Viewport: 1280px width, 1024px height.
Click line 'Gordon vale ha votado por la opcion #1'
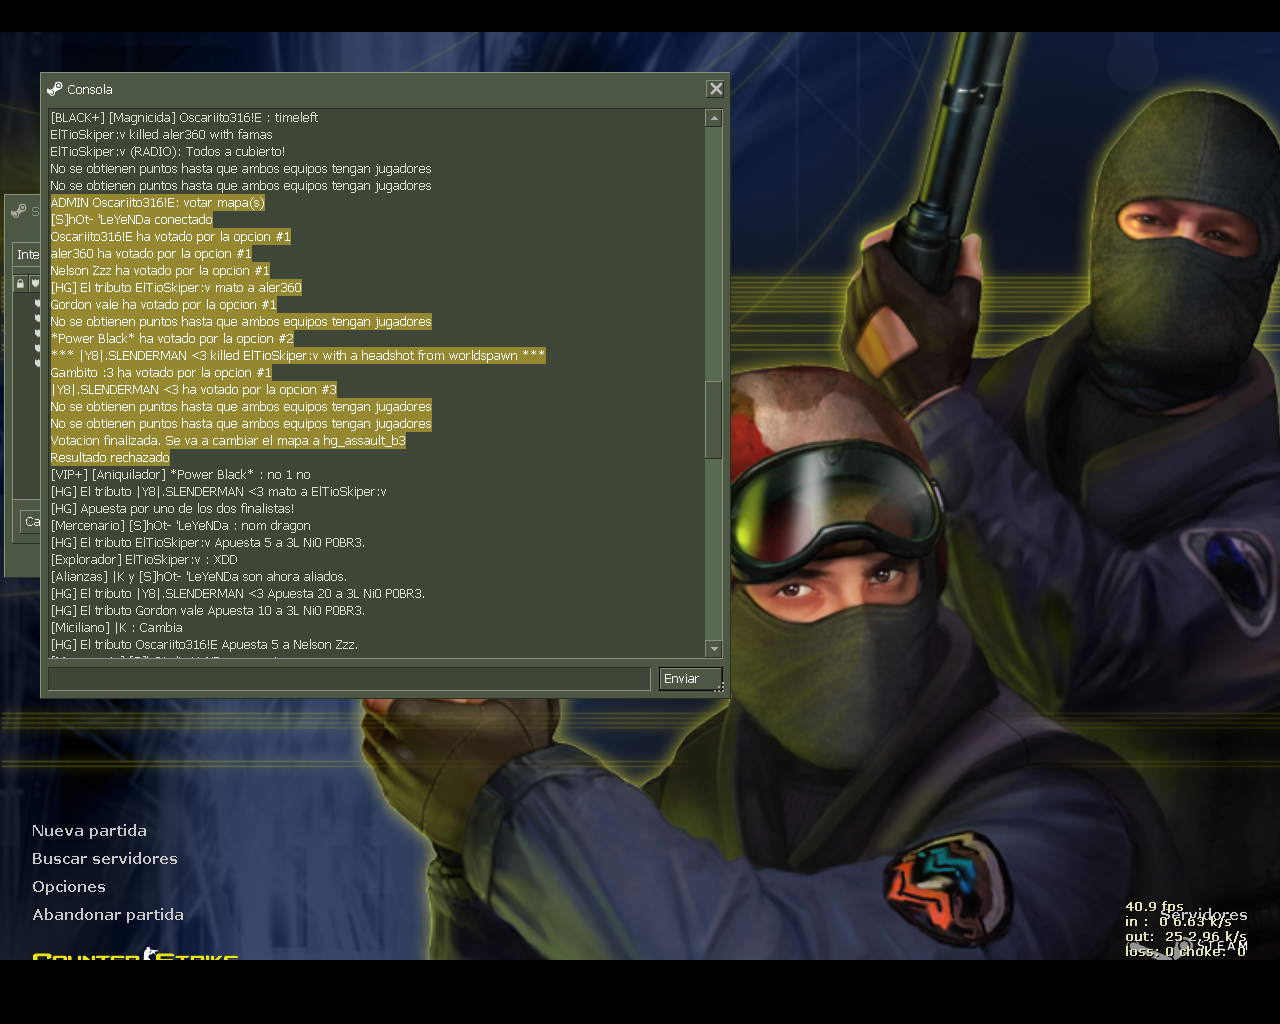(x=163, y=305)
